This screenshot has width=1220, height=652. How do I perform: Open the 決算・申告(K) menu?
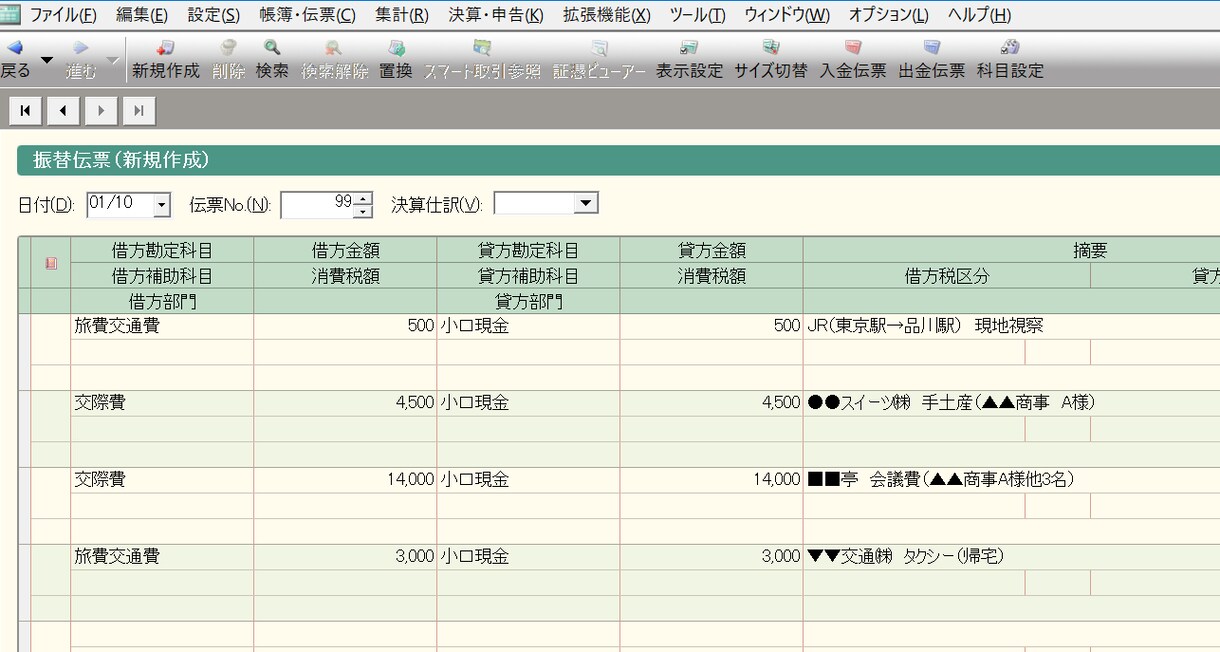tap(496, 15)
